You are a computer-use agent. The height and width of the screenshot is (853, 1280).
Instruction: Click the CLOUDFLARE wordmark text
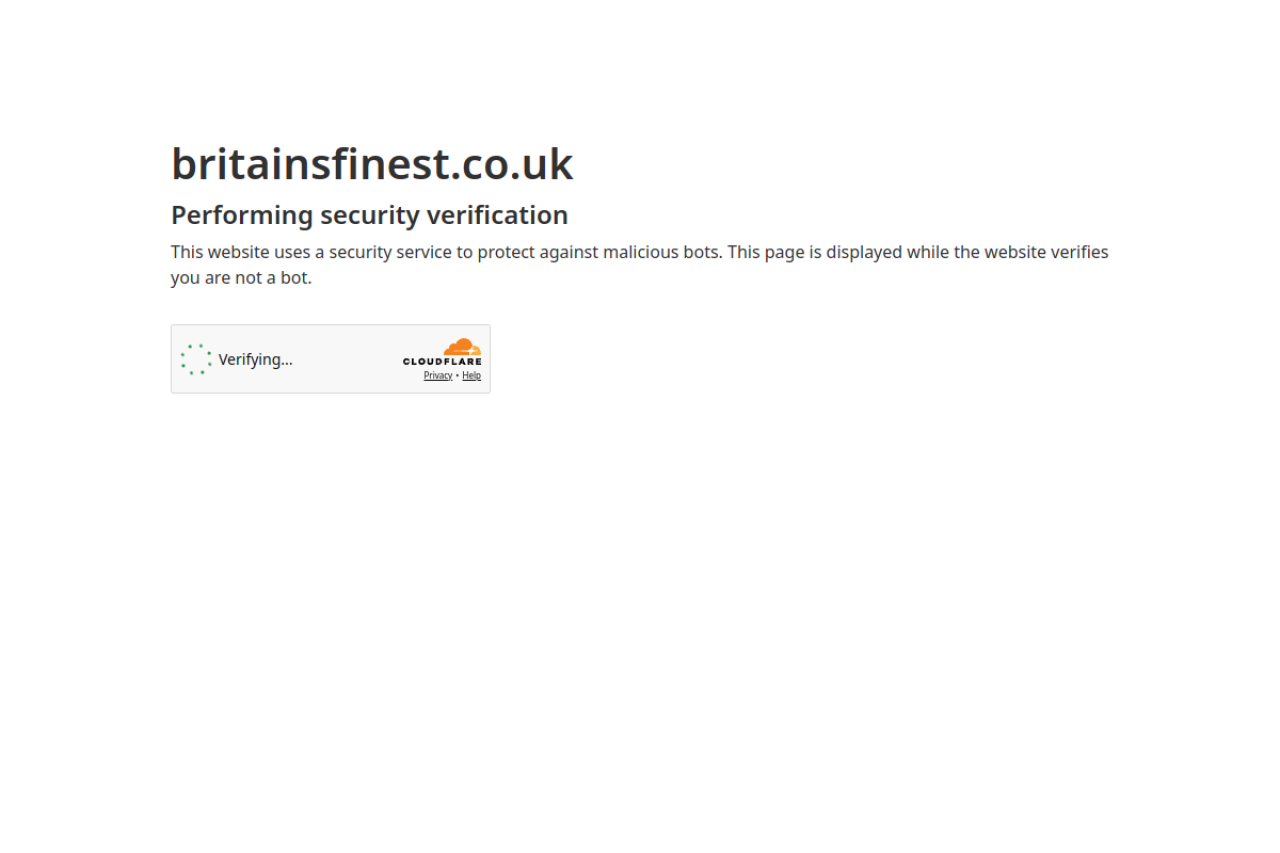tap(442, 362)
